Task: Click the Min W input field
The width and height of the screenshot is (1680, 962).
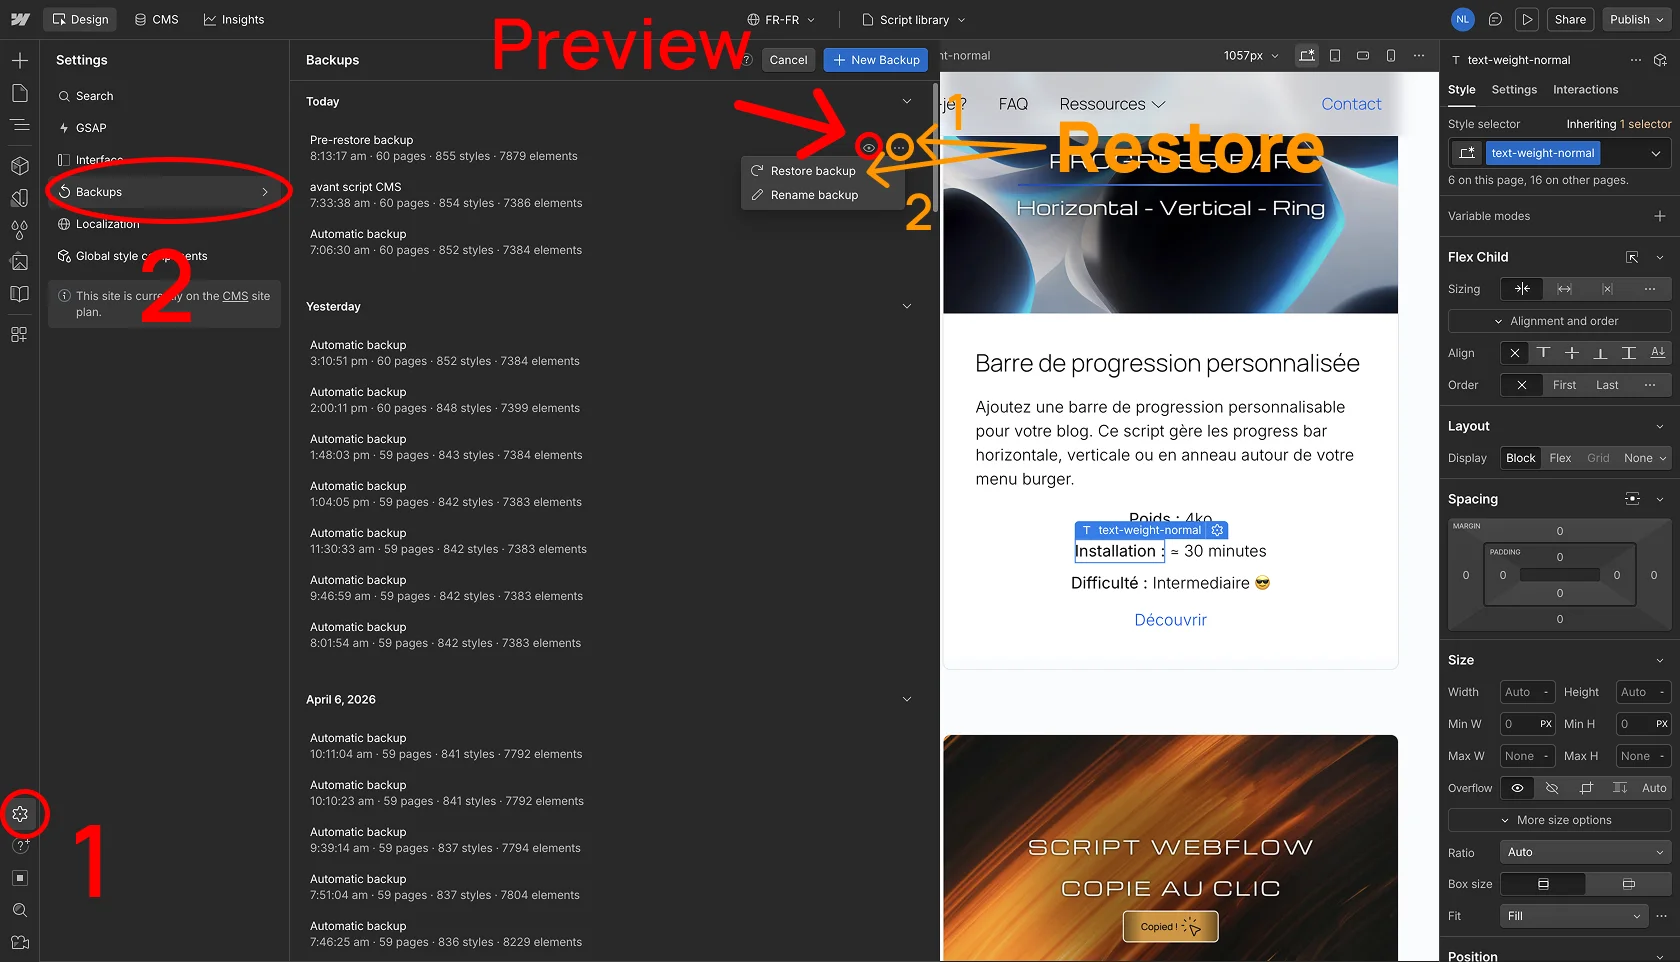Action: tap(1524, 724)
